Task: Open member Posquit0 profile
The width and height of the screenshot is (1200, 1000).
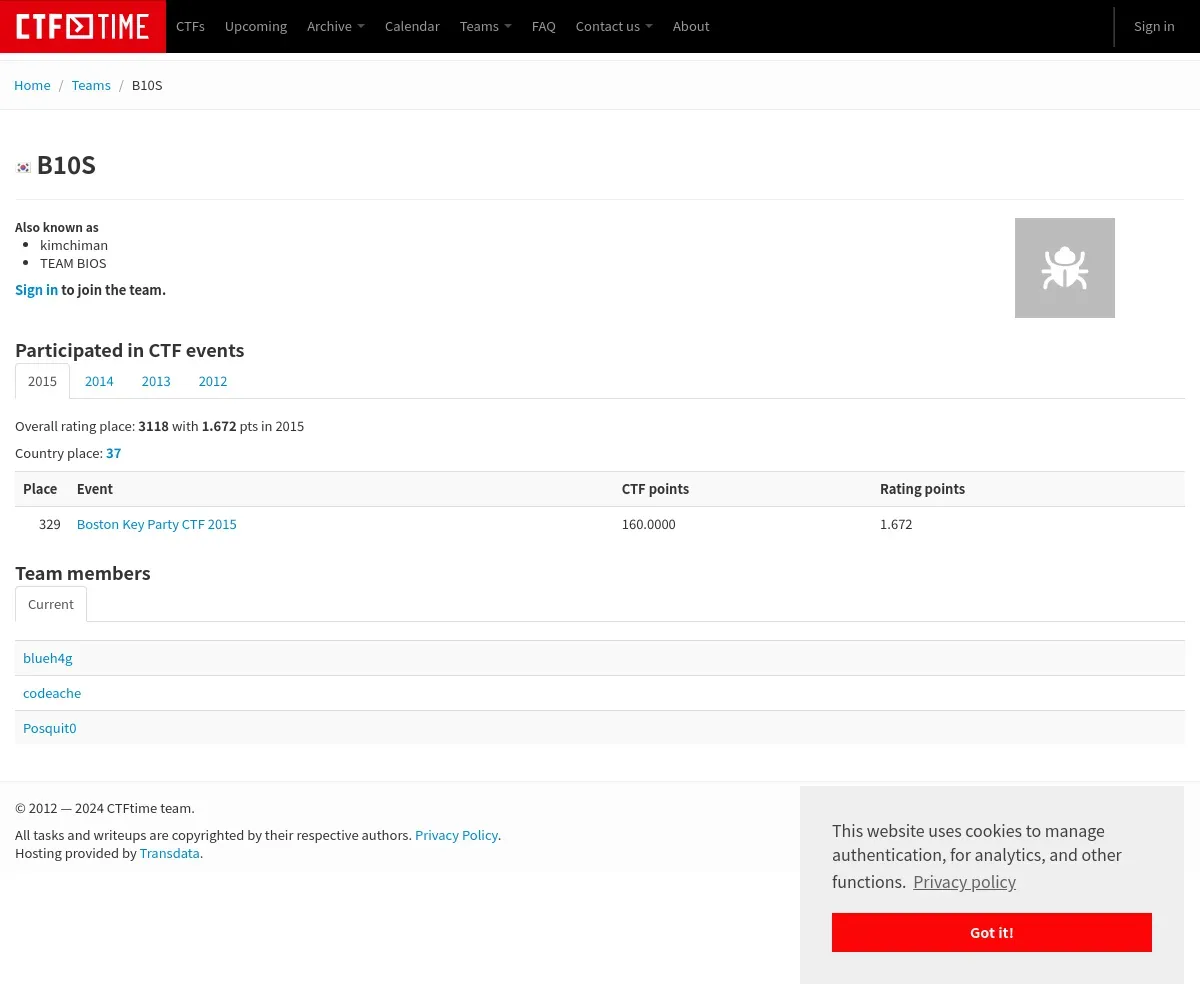Action: tap(50, 728)
